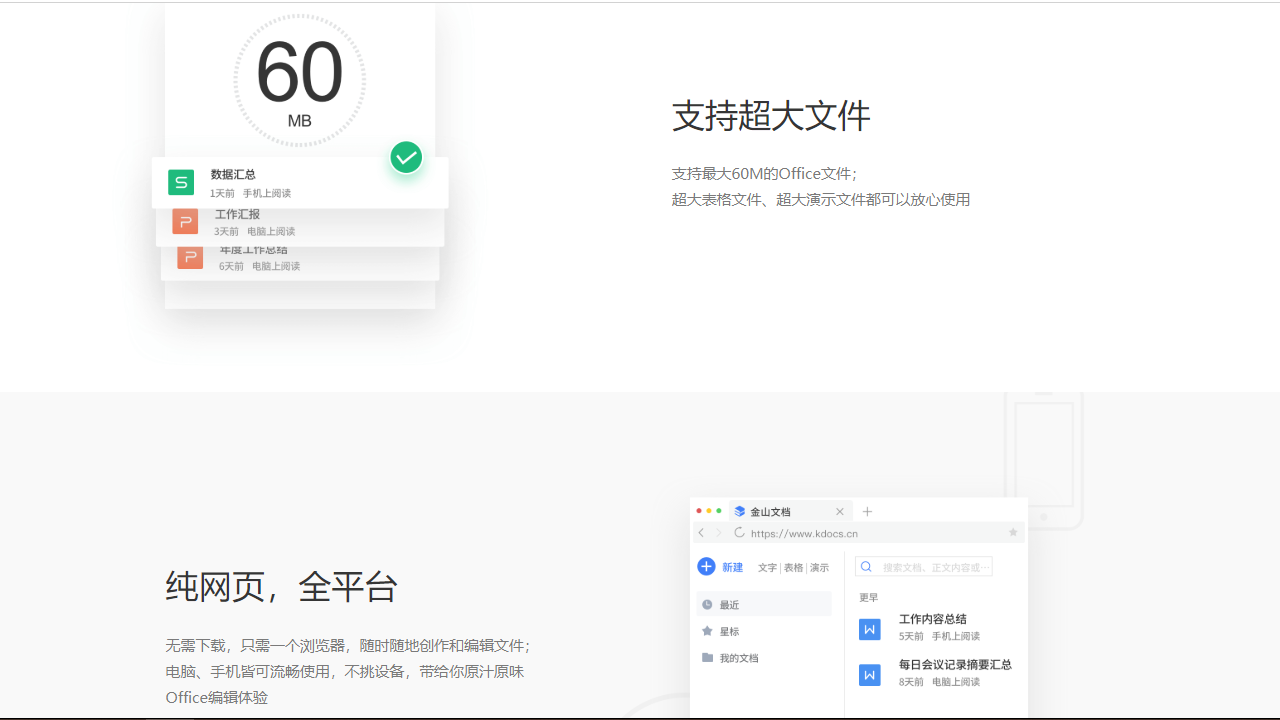
Task: Click the W icon beside 工作内容总结
Action: pyautogui.click(x=870, y=629)
